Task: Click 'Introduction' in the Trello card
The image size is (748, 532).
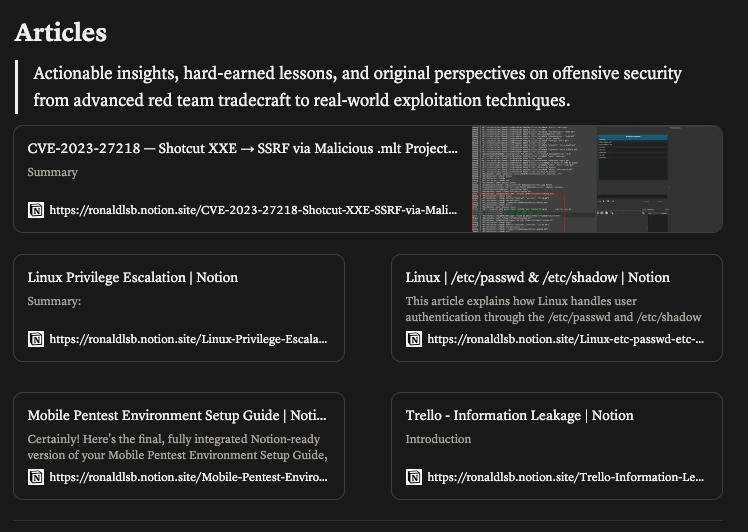Action: [x=438, y=439]
